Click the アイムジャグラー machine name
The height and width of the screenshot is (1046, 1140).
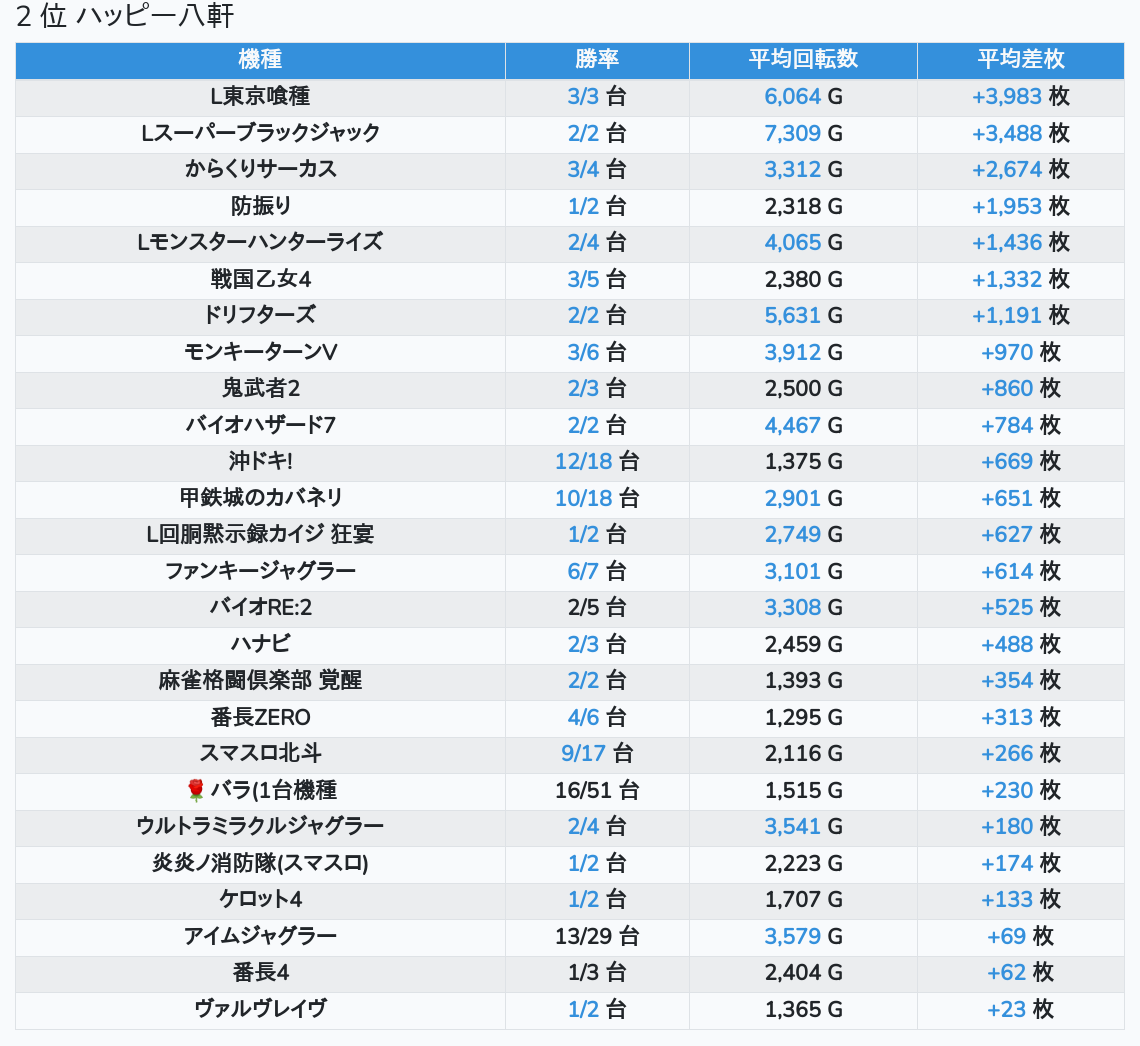260,936
